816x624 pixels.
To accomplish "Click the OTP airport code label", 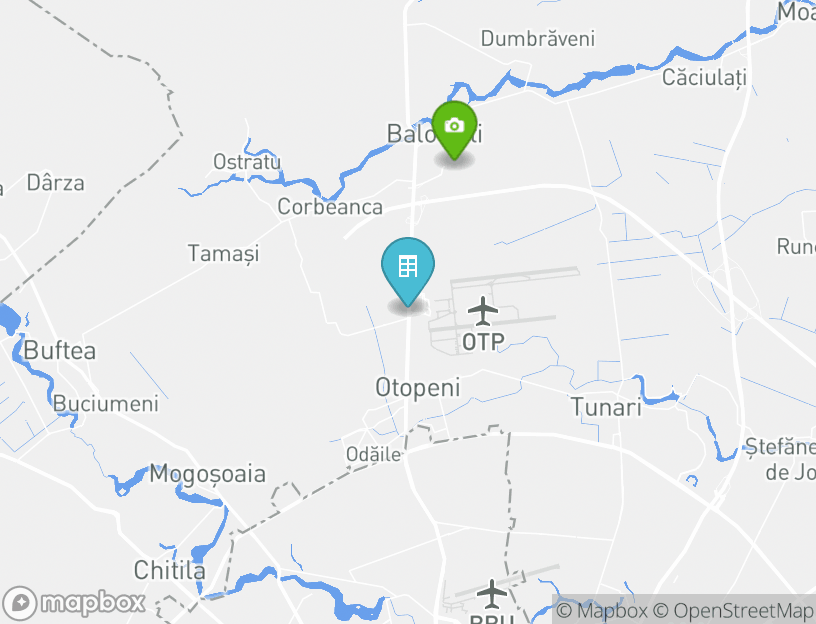I will click(483, 342).
